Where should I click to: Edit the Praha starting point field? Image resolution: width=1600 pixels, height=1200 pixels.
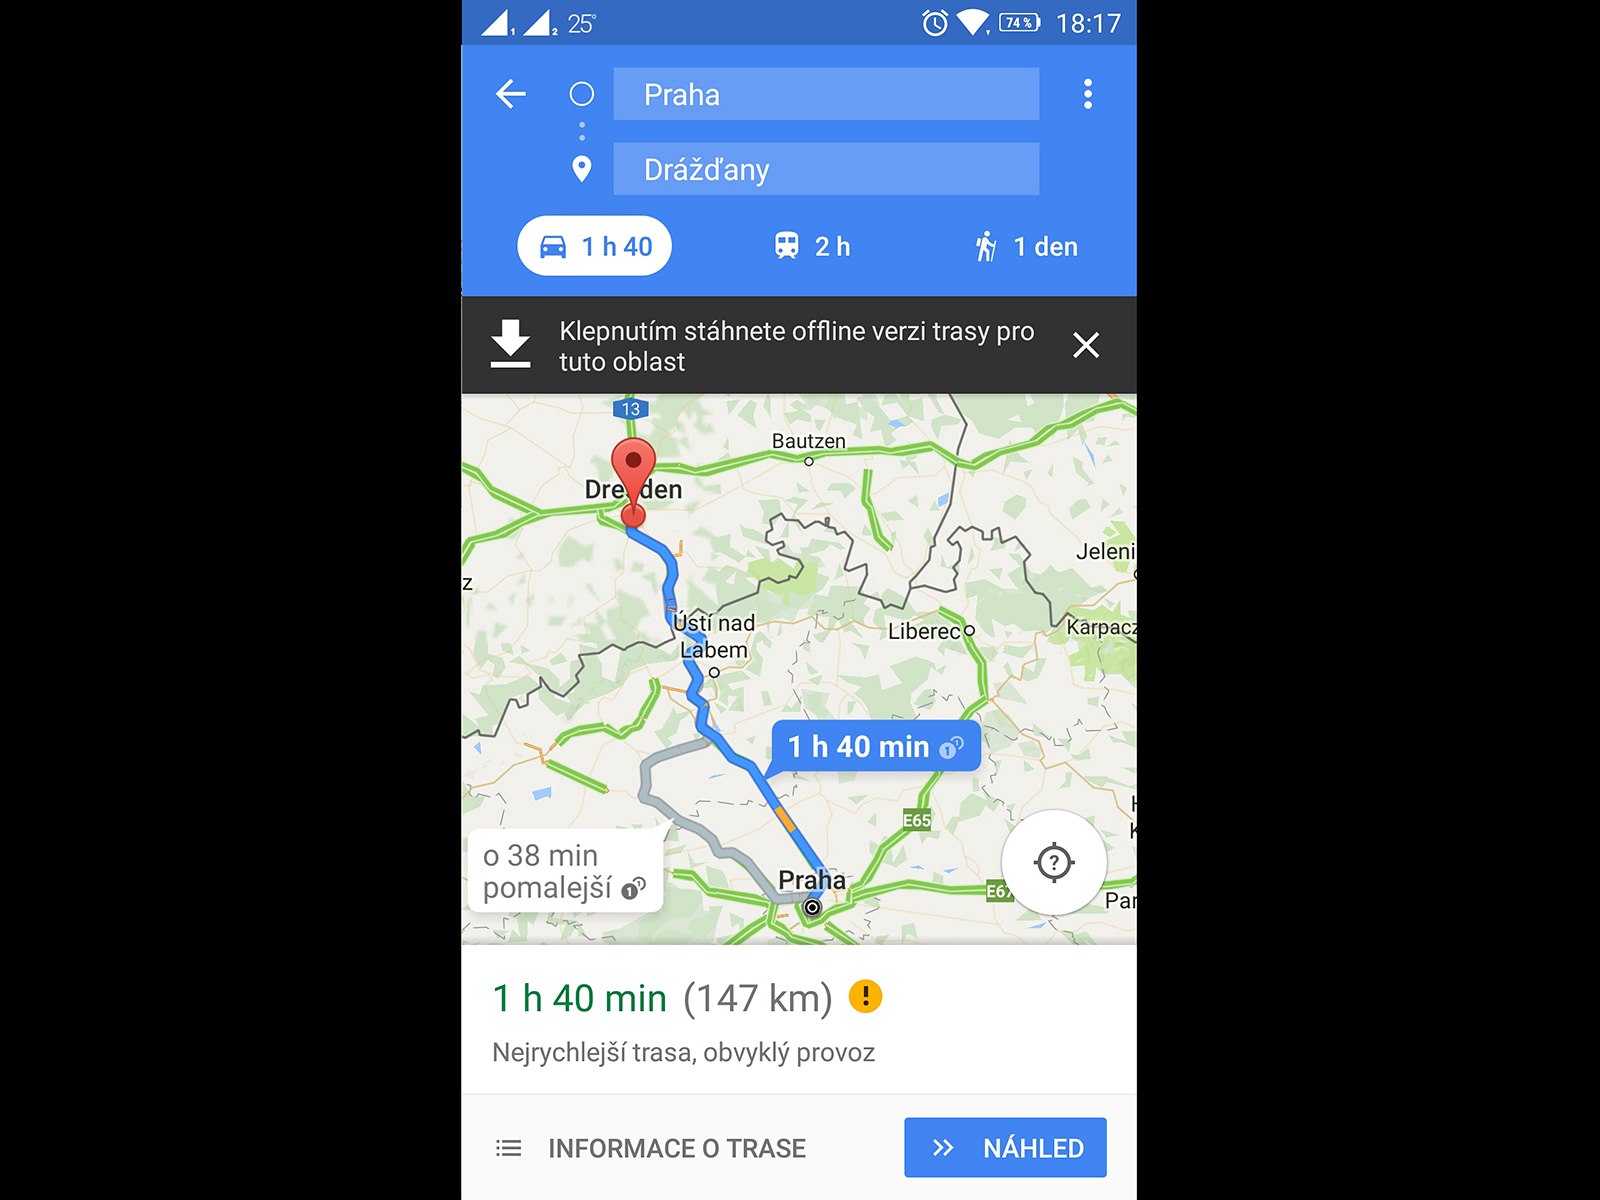826,94
